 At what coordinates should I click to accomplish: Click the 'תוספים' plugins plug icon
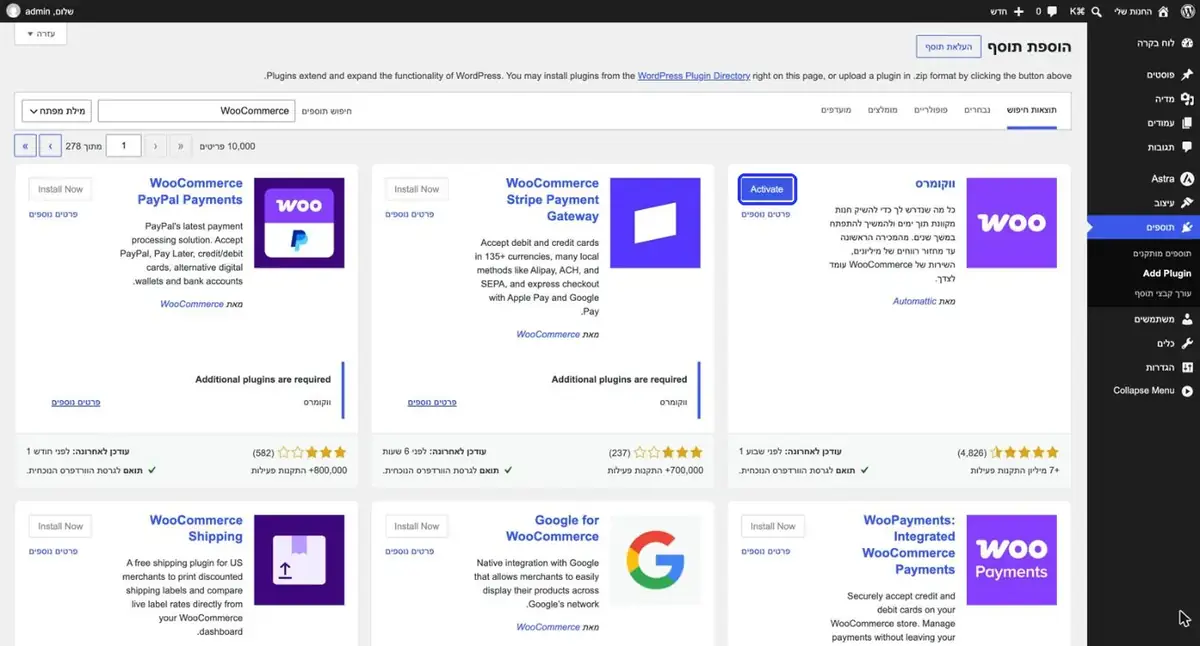(x=1187, y=228)
